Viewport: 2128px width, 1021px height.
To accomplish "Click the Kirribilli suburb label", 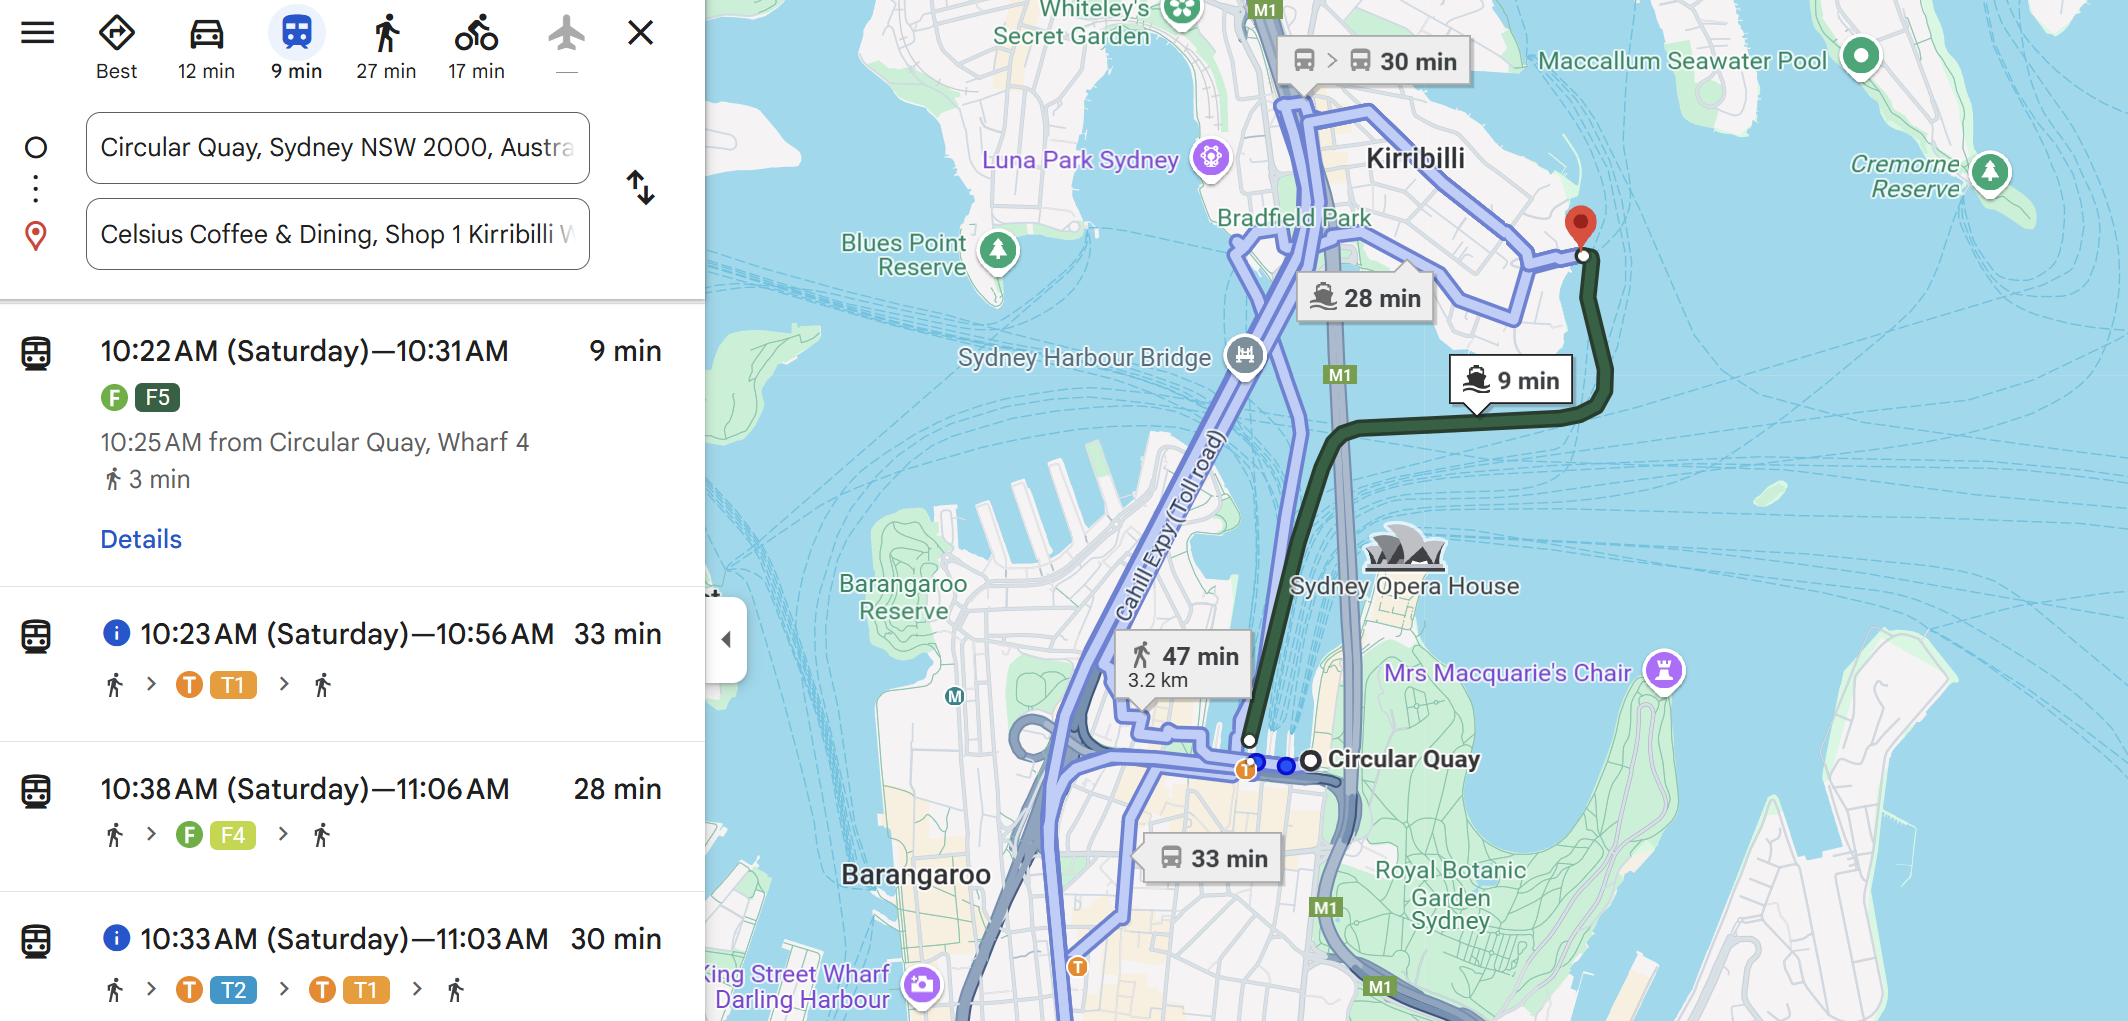I will click(1415, 158).
